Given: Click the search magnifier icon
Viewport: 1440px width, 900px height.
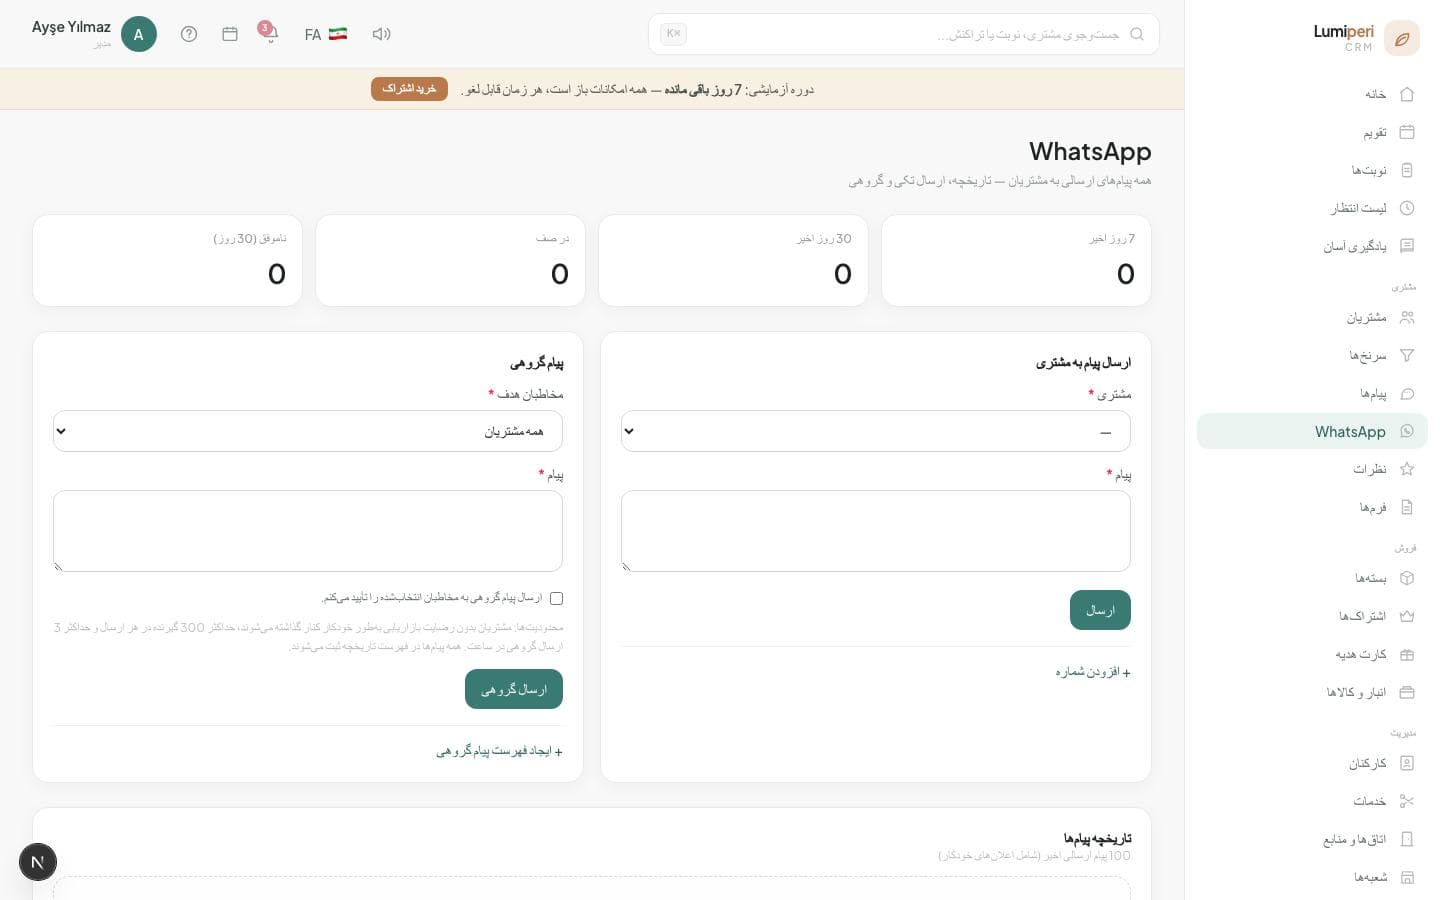Looking at the screenshot, I should coord(1137,34).
